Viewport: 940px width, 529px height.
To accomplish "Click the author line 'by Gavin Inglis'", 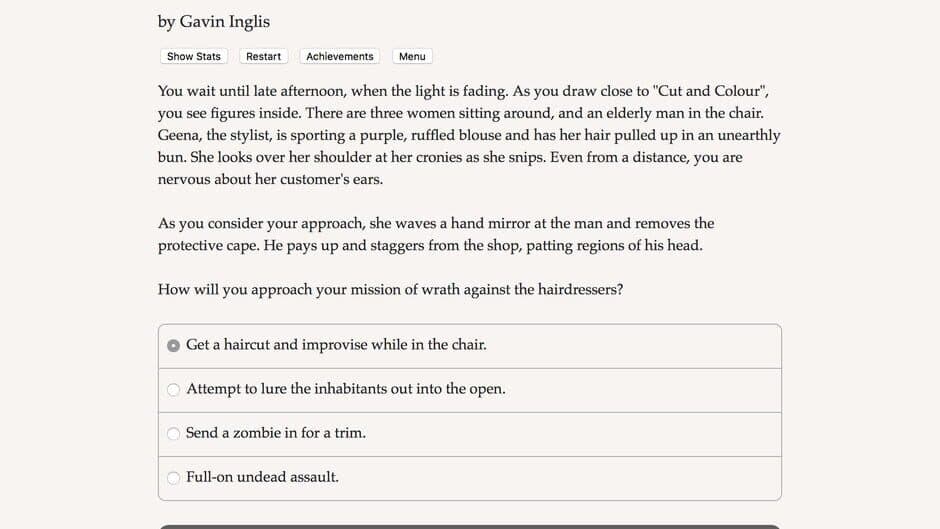I will click(x=214, y=21).
